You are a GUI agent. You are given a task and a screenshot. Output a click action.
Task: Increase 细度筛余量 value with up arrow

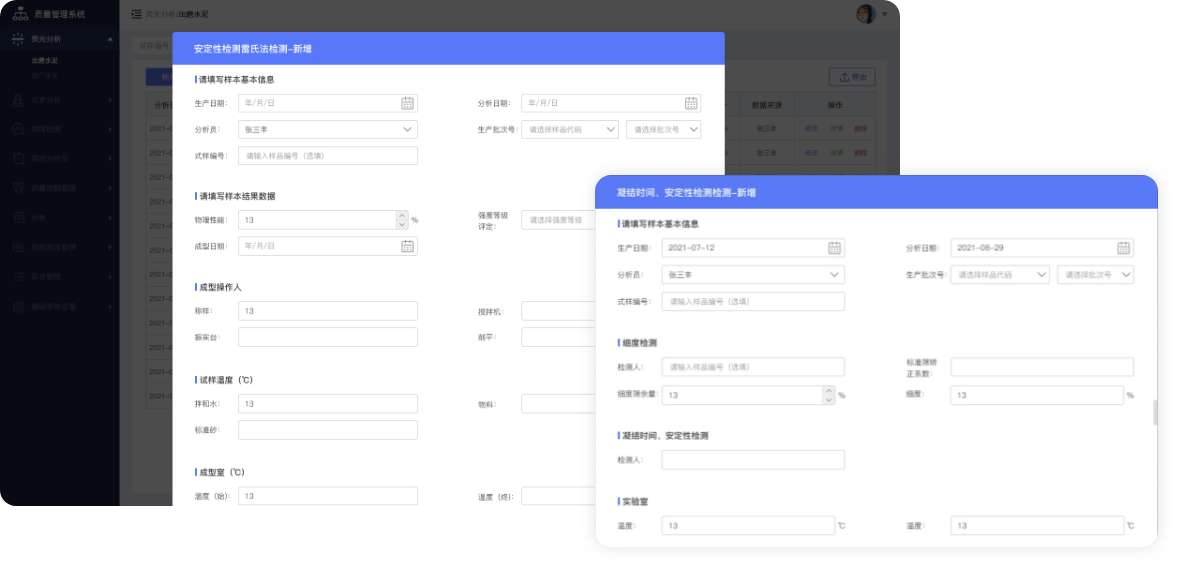[x=829, y=390]
